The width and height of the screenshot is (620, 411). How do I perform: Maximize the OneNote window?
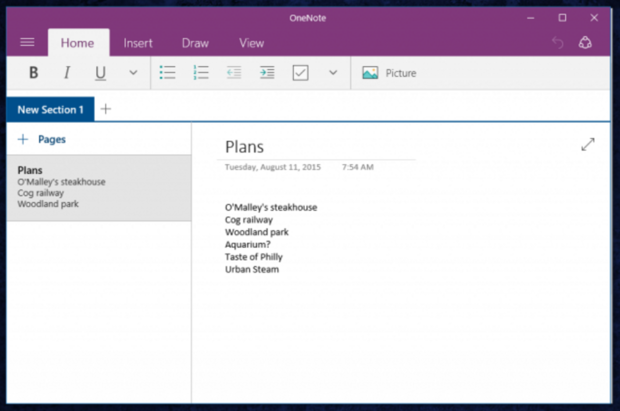coord(562,18)
